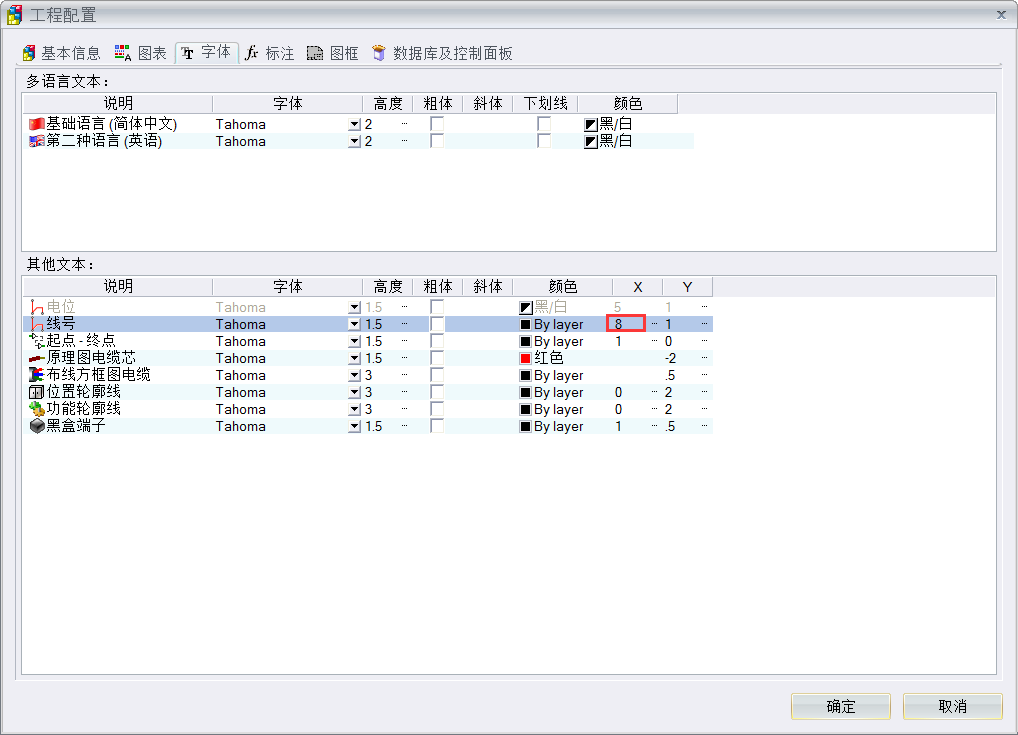1018x735 pixels.
Task: Toggle bold checkbox in 黑盒端子 row
Action: 437,426
